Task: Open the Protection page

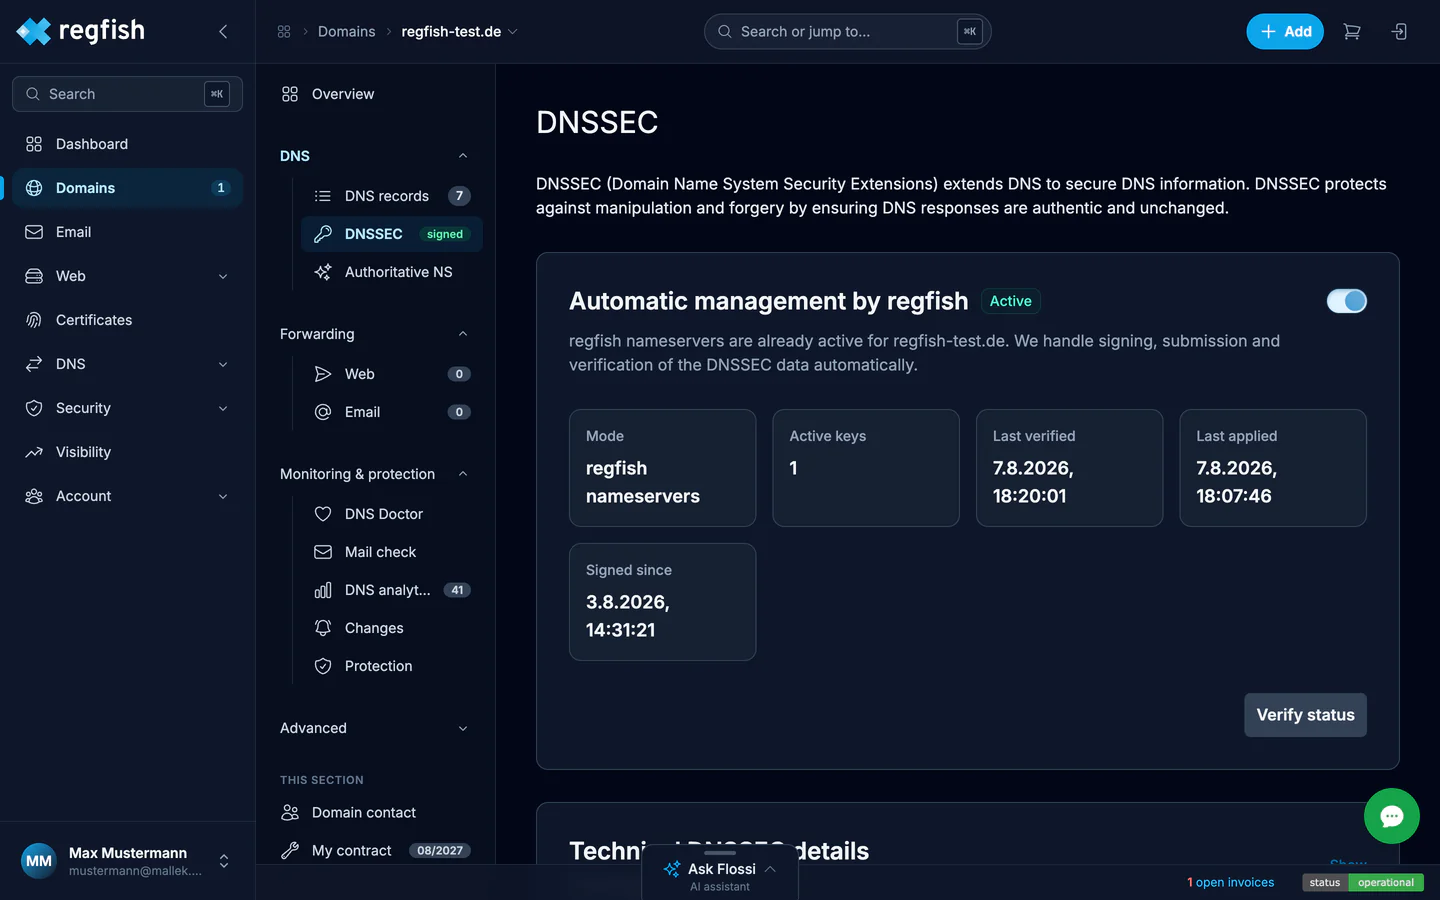Action: [x=392, y=666]
